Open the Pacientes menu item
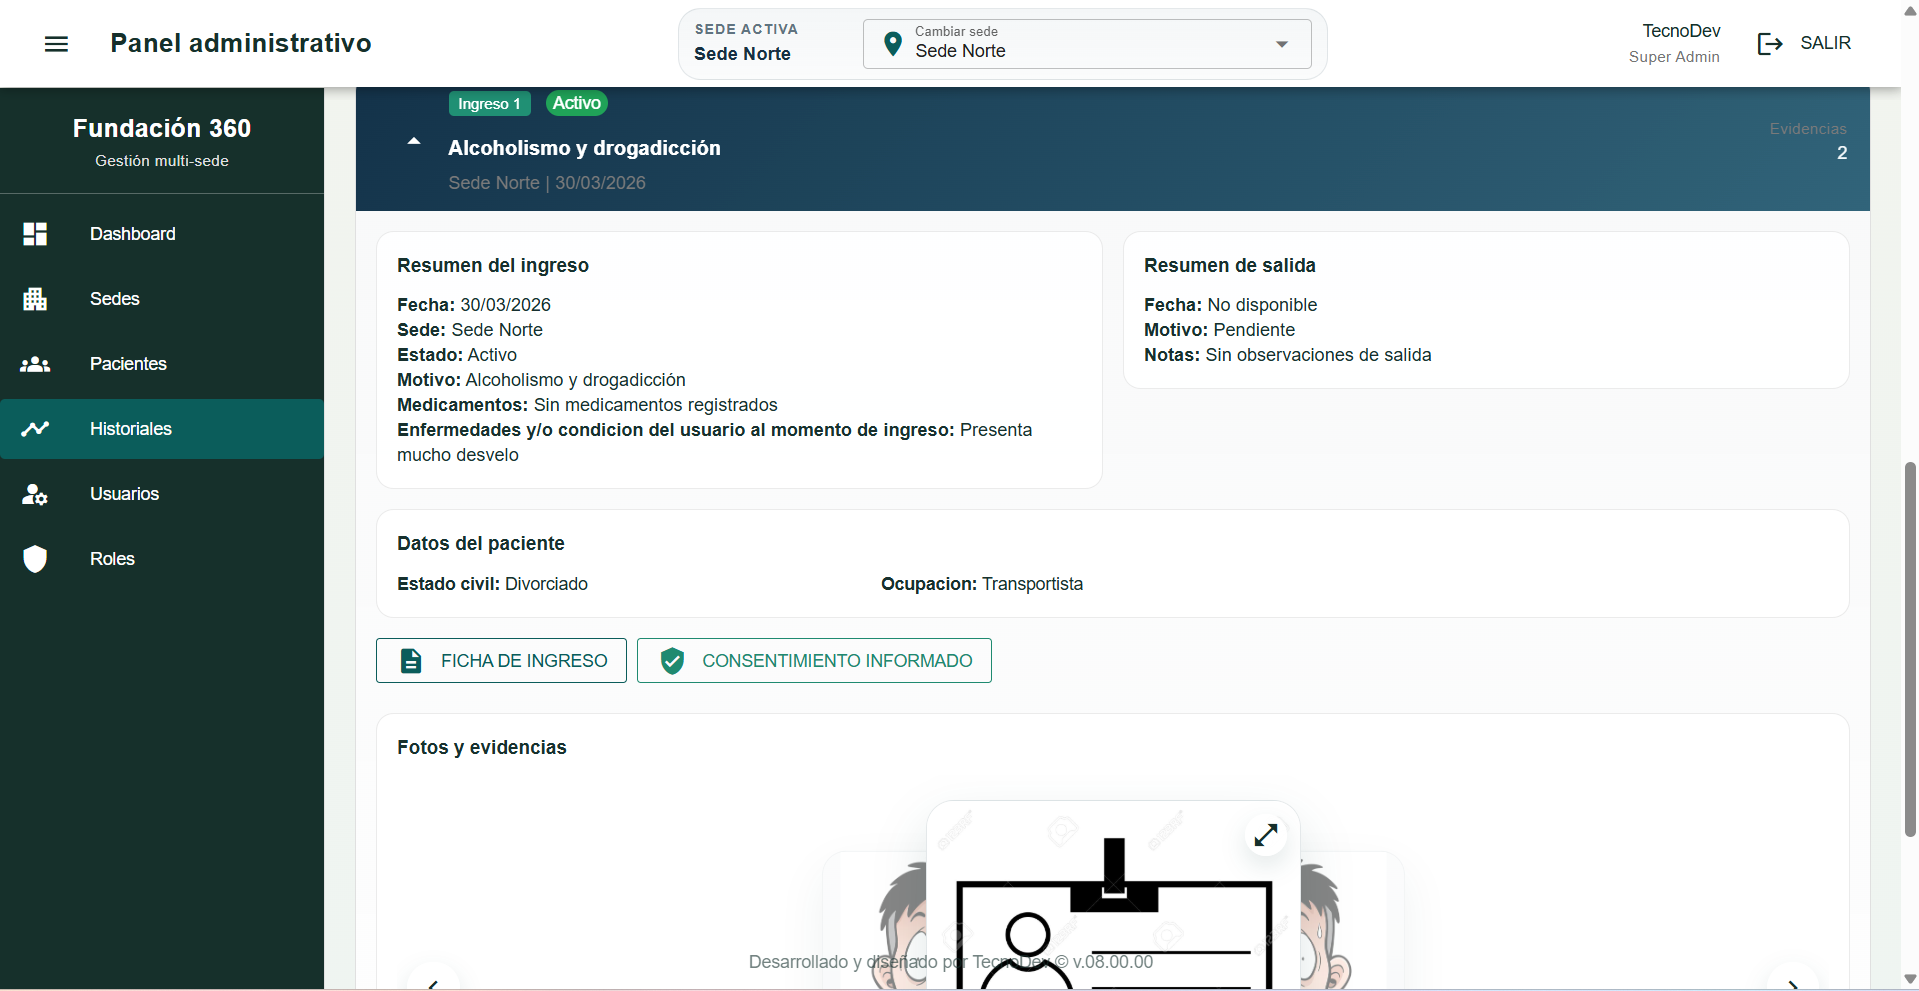 [x=128, y=364]
